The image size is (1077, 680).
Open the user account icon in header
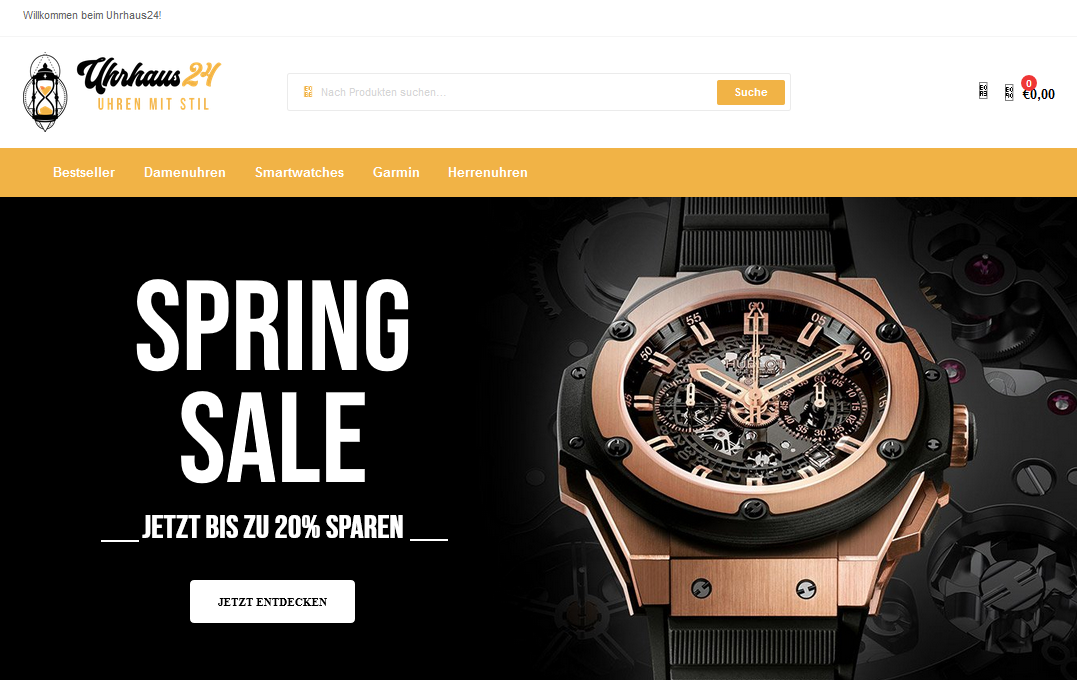983,91
